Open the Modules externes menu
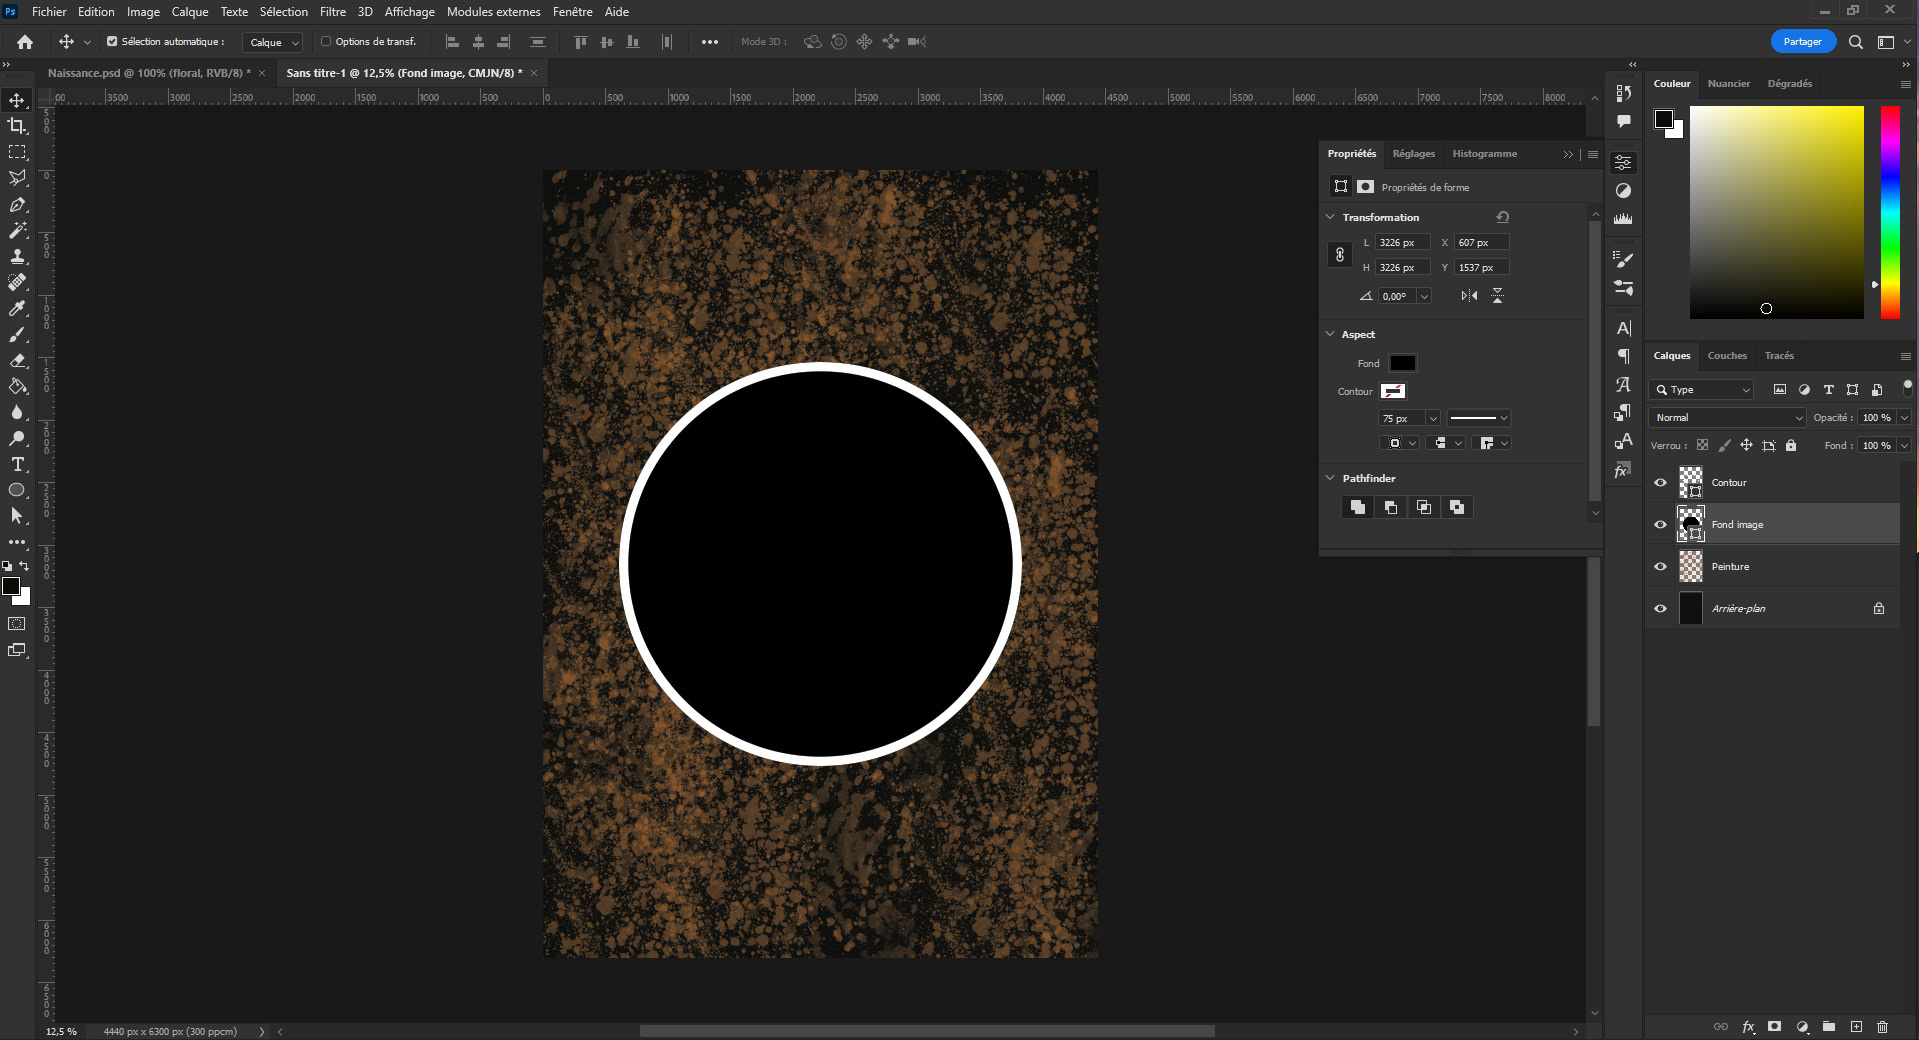 (493, 12)
